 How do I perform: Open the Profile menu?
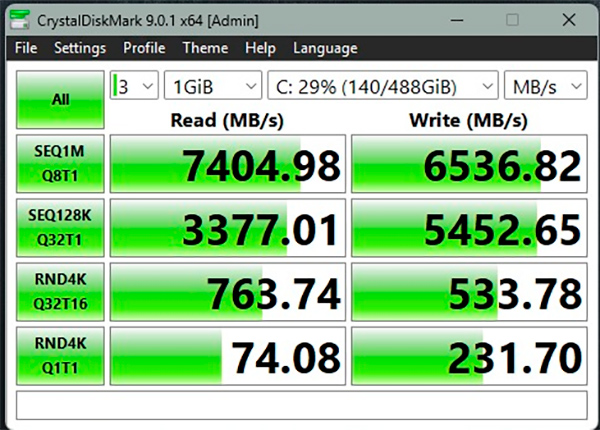pos(144,48)
